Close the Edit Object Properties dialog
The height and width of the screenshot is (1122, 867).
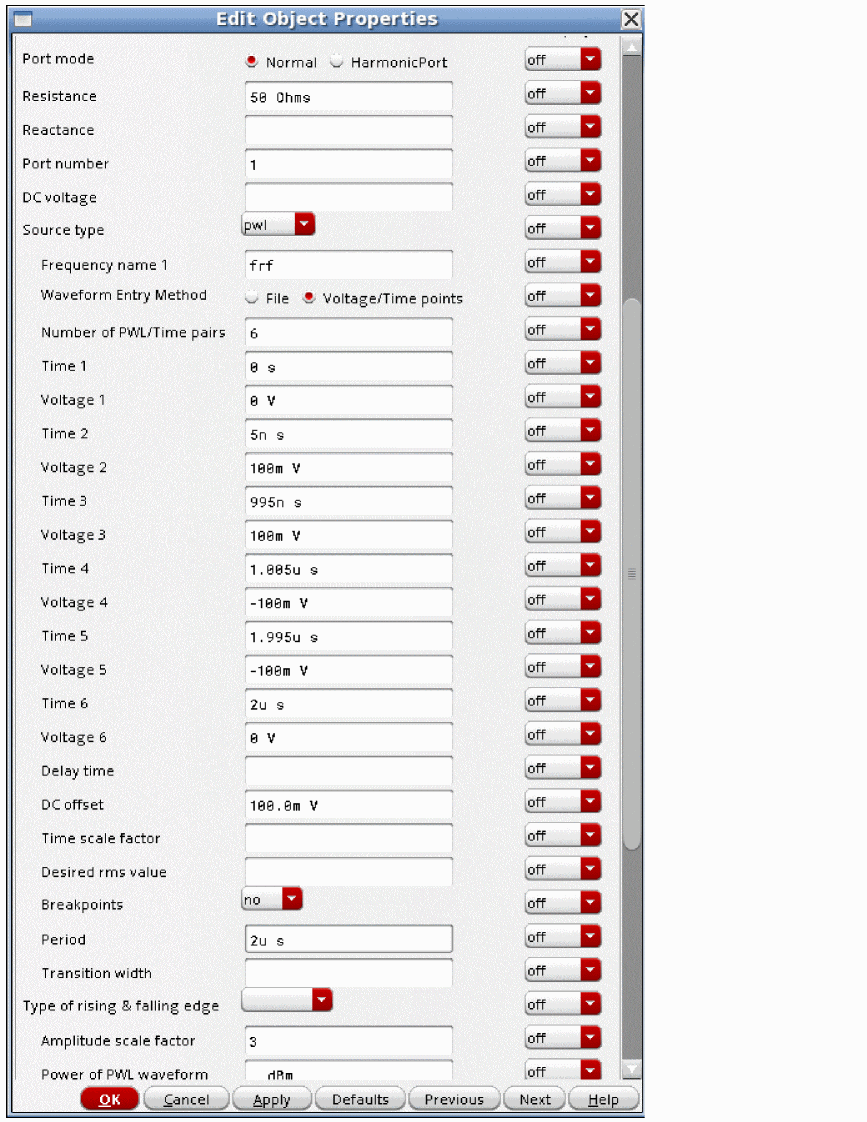631,19
